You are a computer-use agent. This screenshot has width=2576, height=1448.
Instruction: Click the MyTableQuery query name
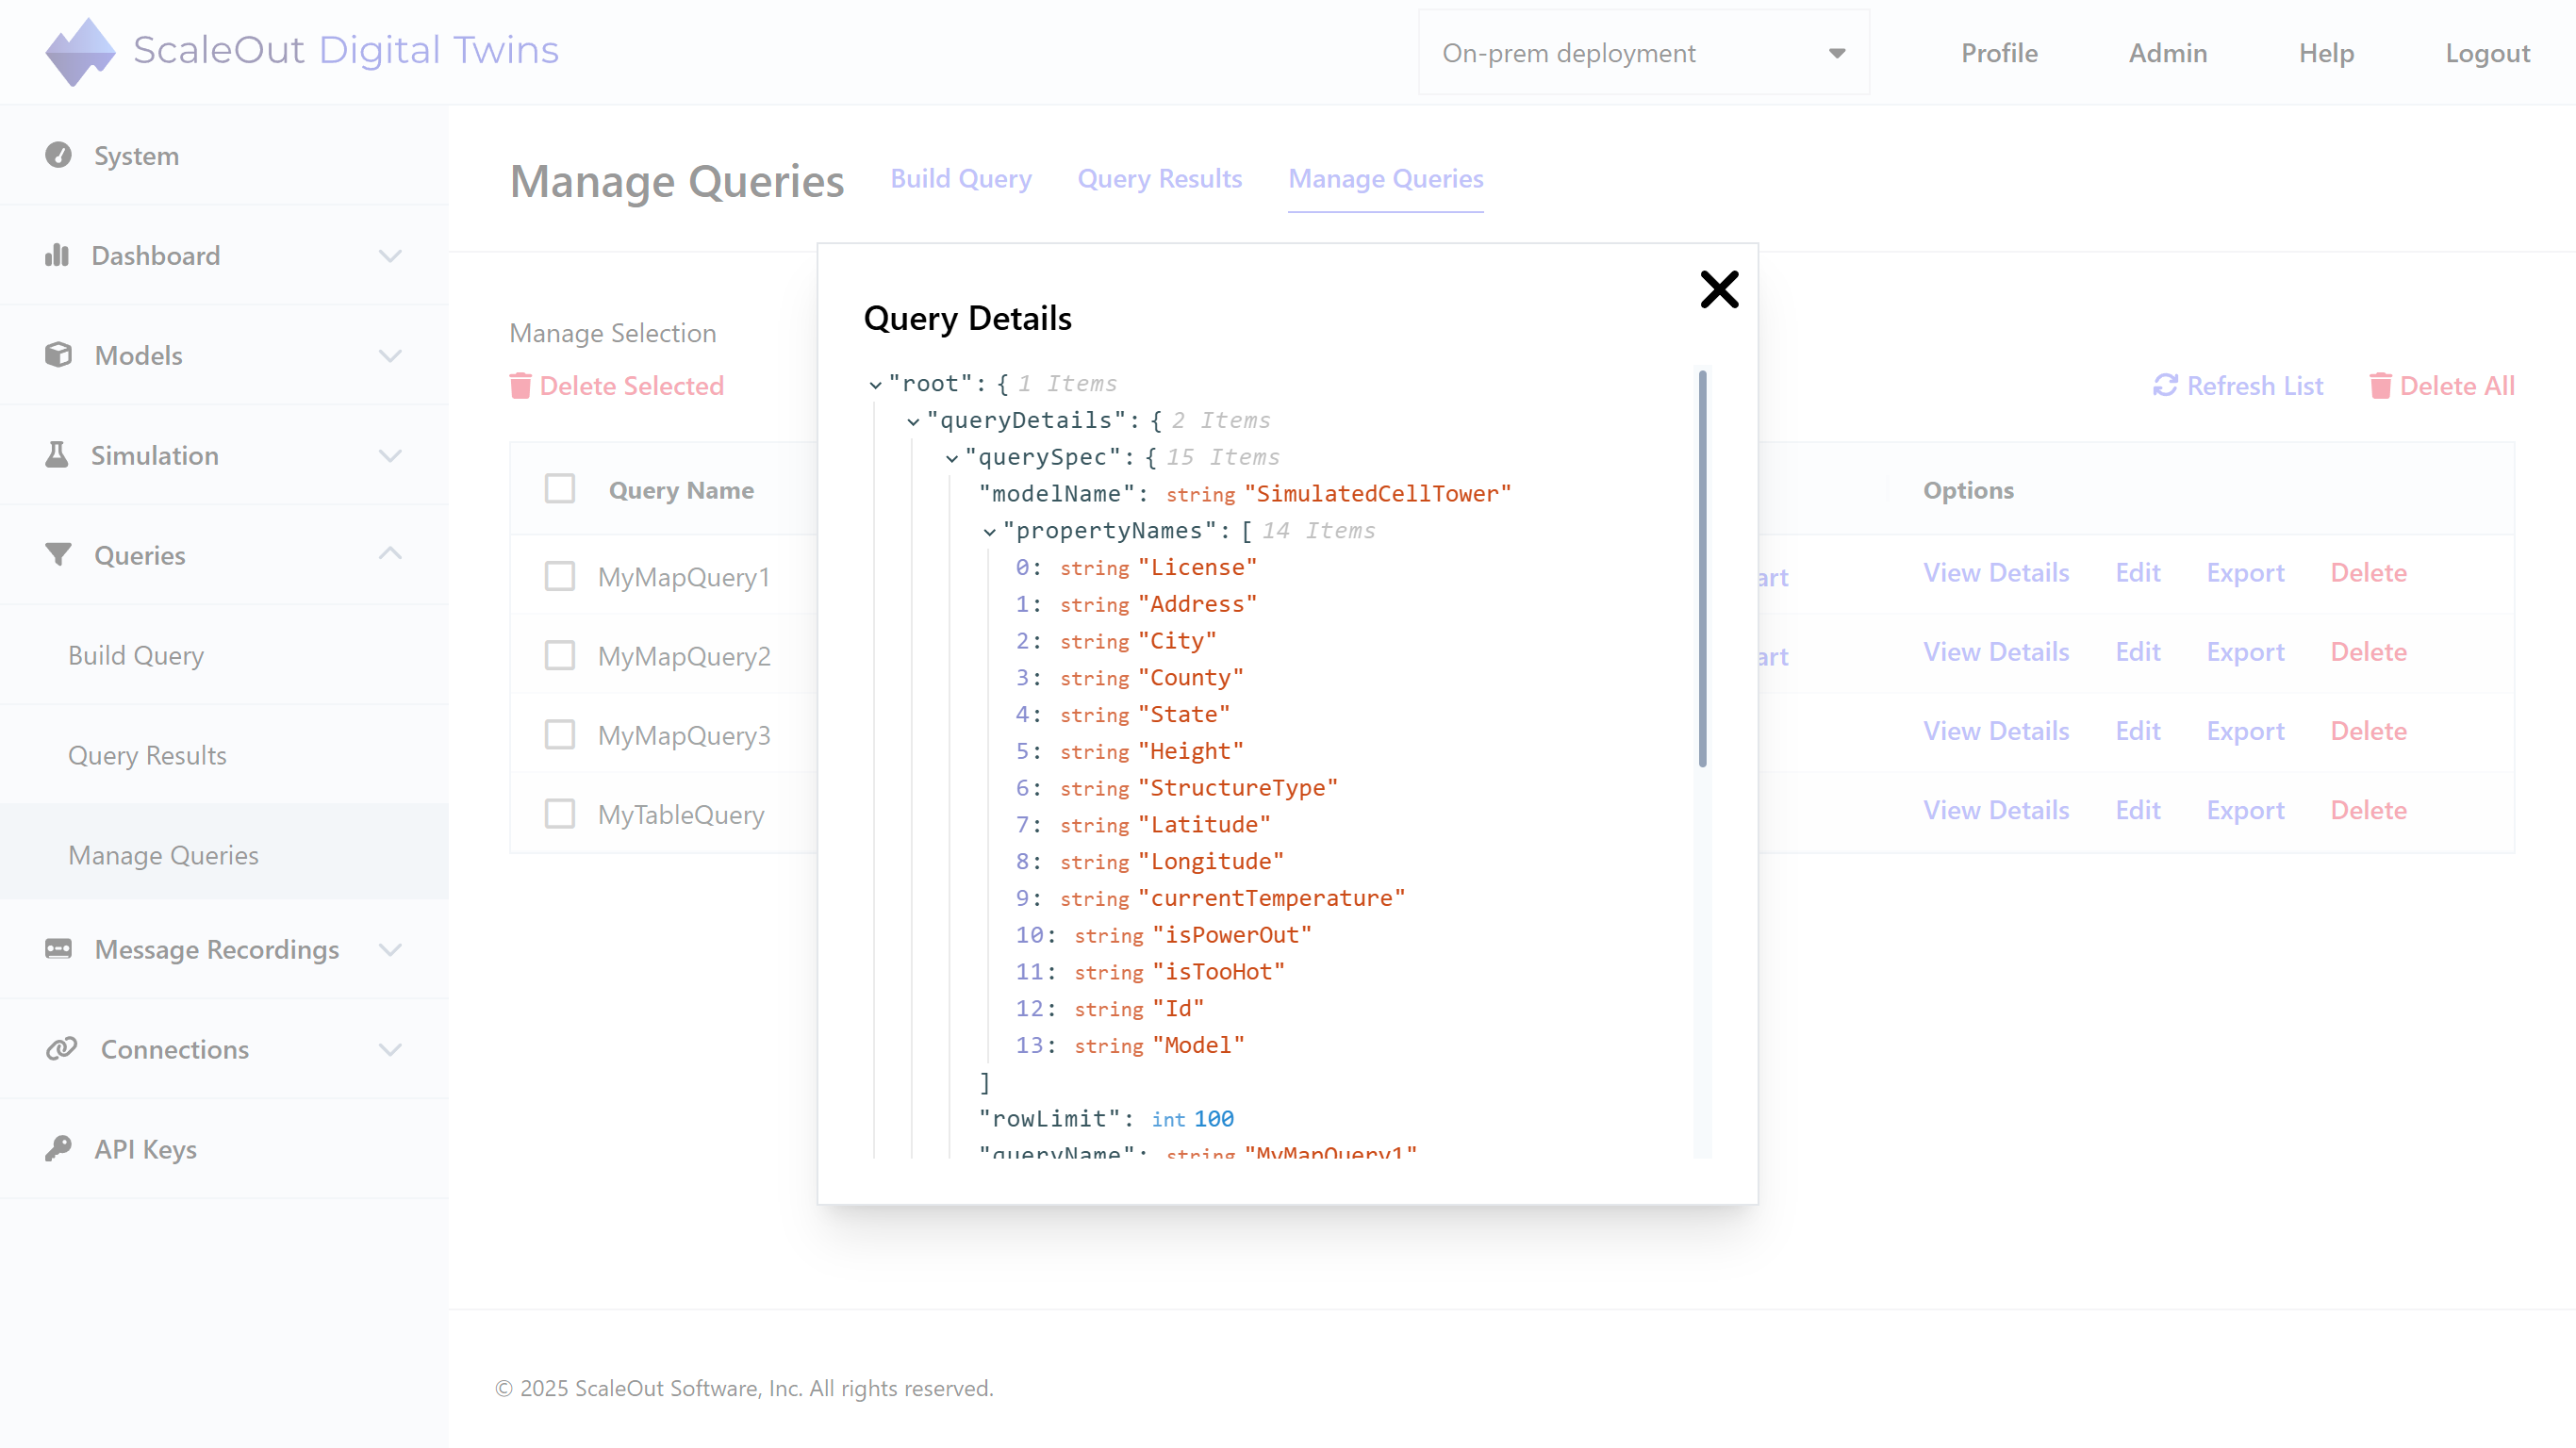681,814
